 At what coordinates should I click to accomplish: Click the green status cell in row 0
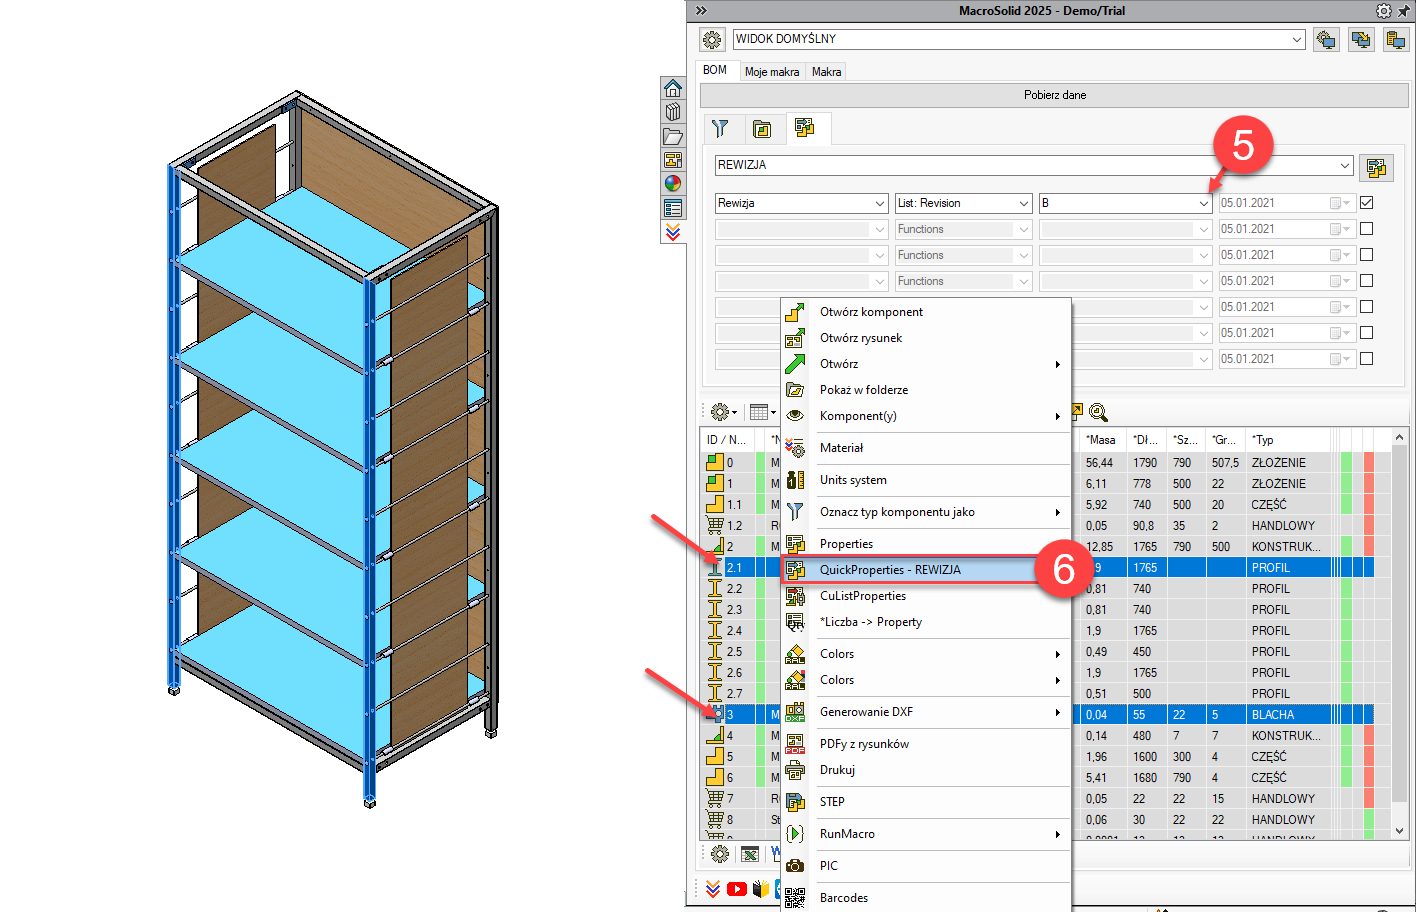pos(1346,462)
